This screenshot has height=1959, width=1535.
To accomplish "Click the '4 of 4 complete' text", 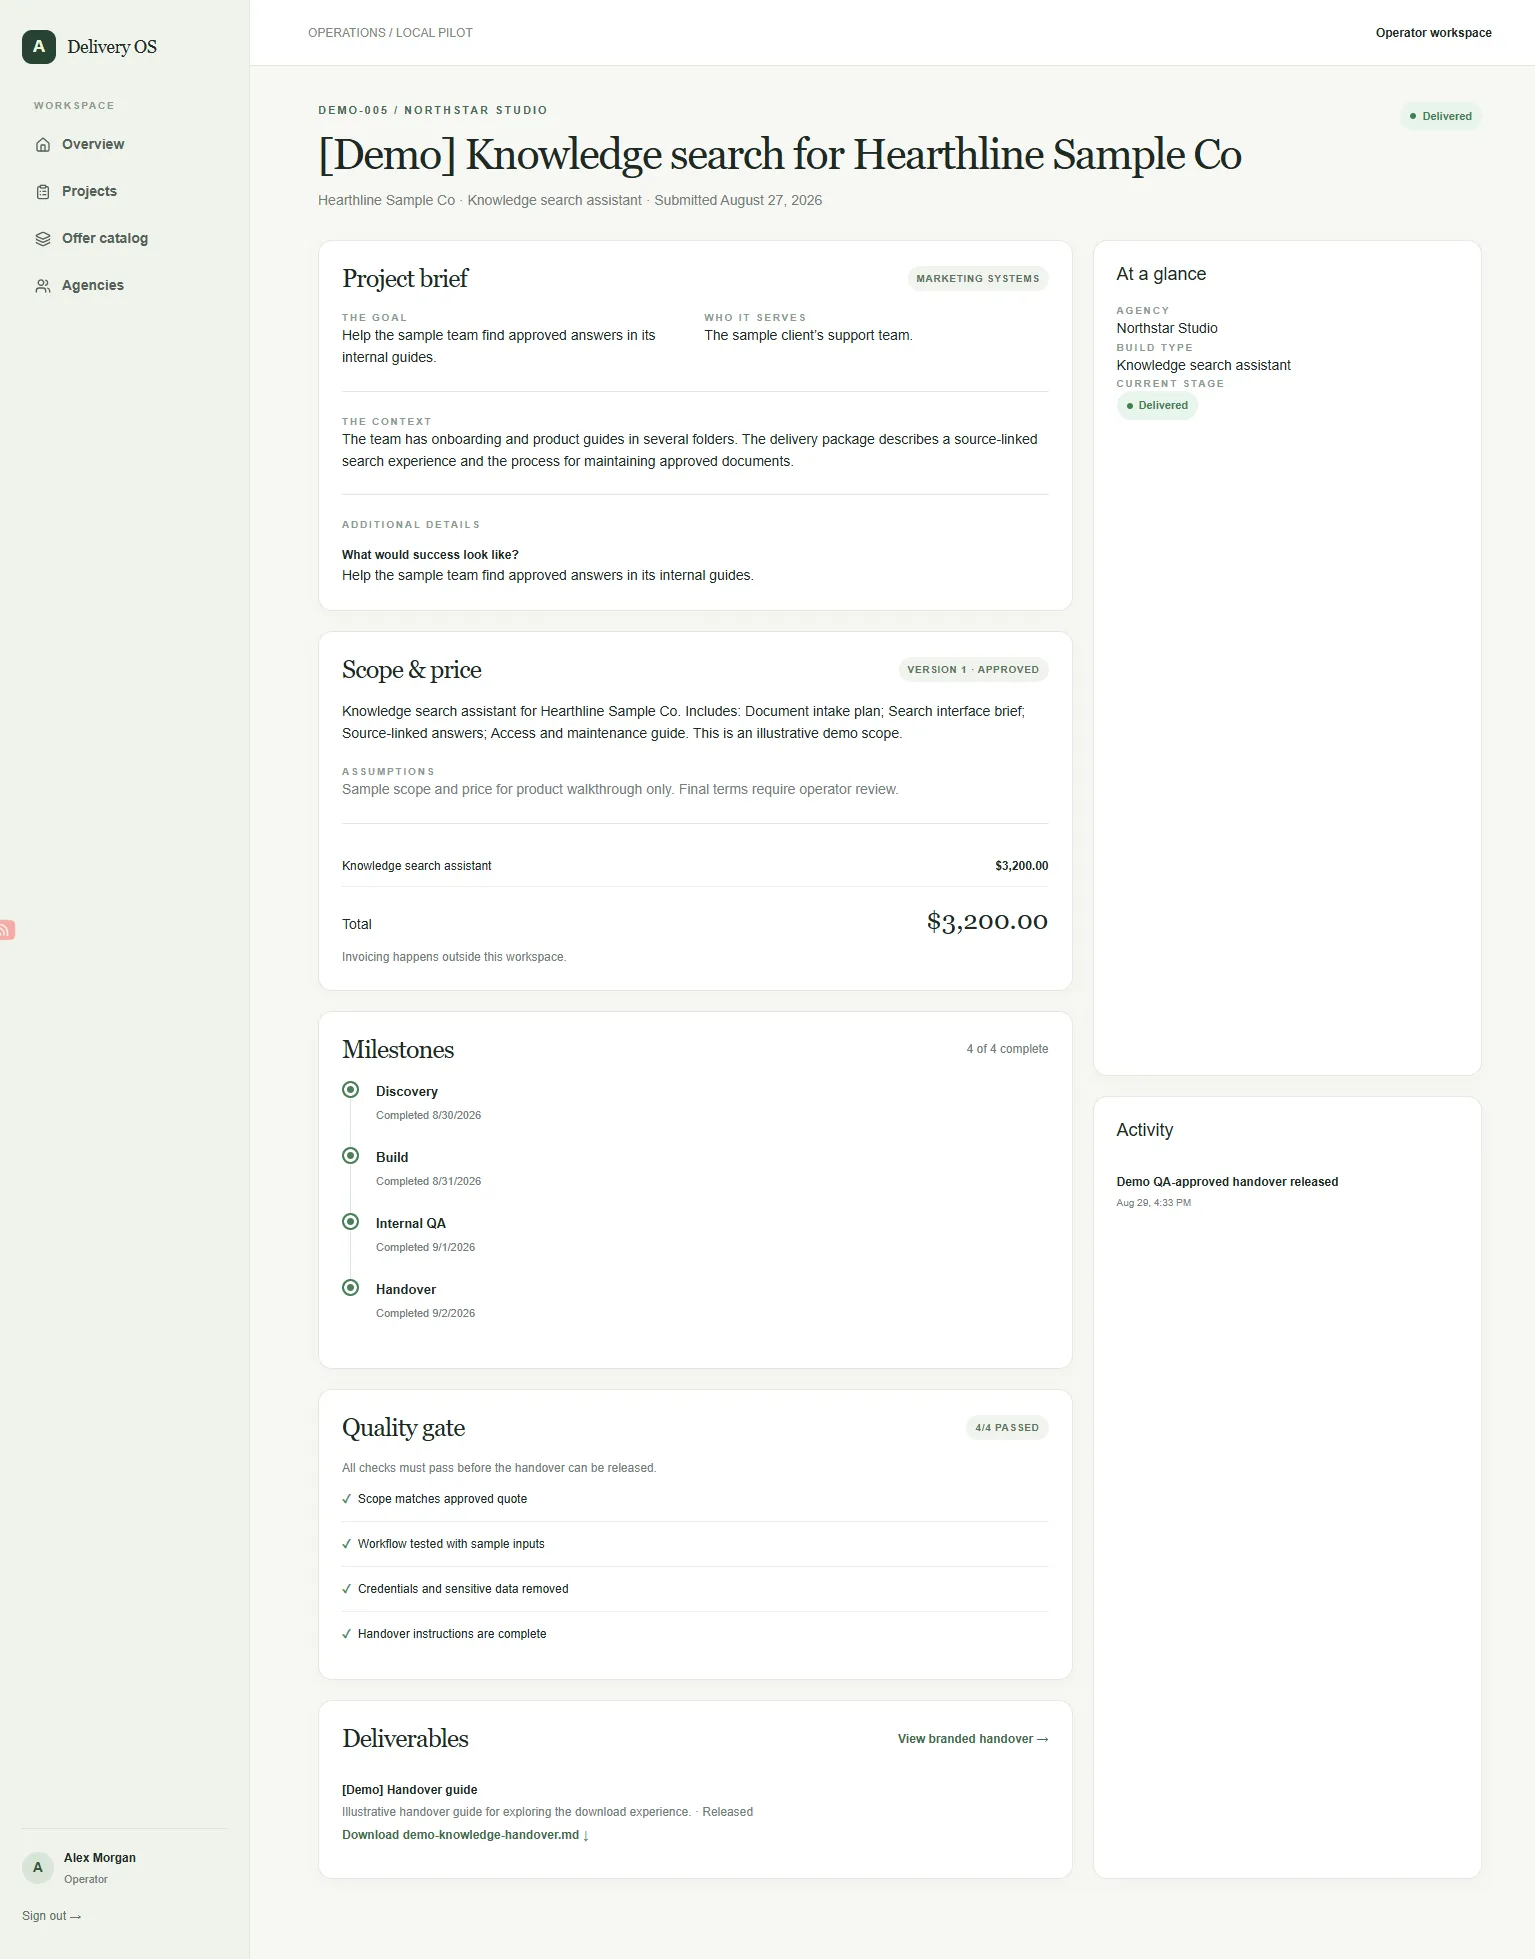I will point(1007,1049).
